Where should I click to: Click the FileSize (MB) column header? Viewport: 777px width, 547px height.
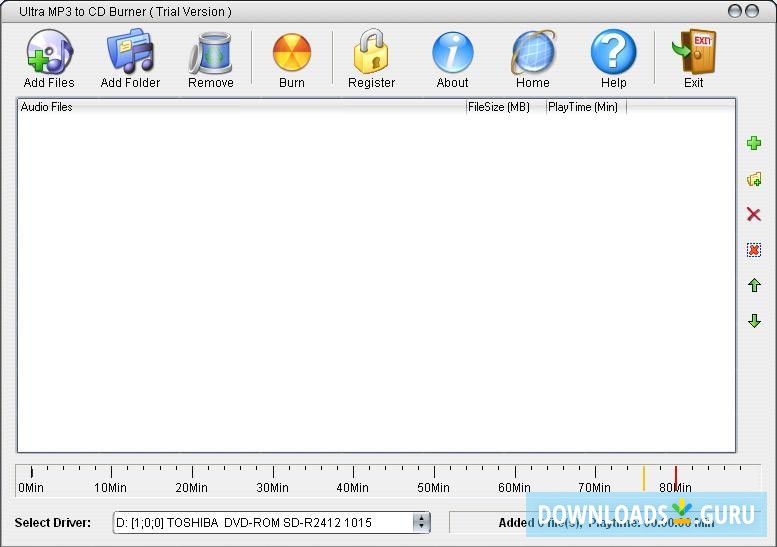pos(506,107)
